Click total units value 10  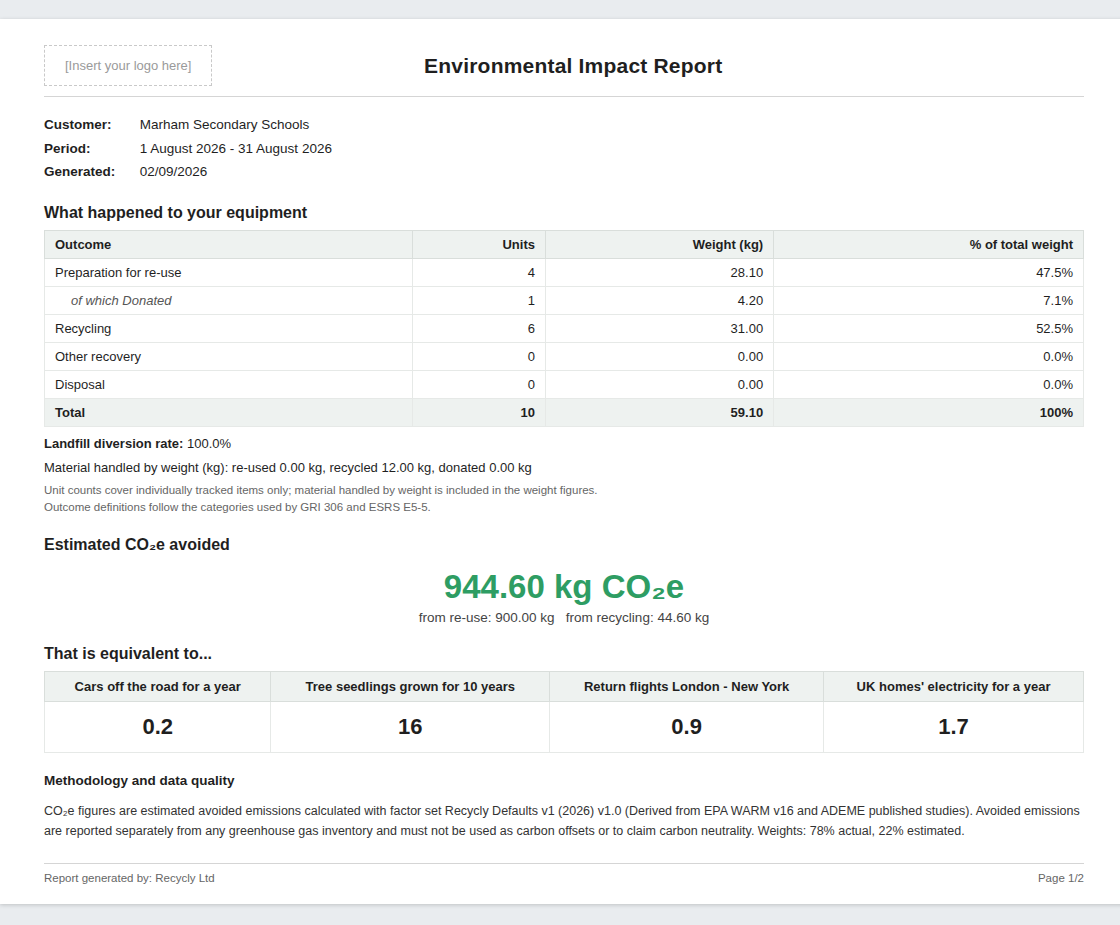point(528,412)
